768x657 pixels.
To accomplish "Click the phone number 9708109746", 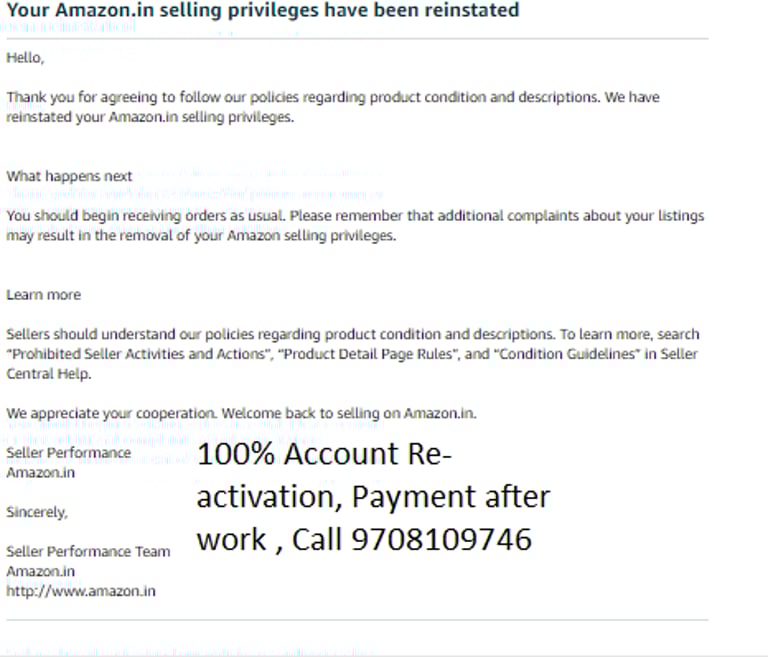I will coord(441,539).
